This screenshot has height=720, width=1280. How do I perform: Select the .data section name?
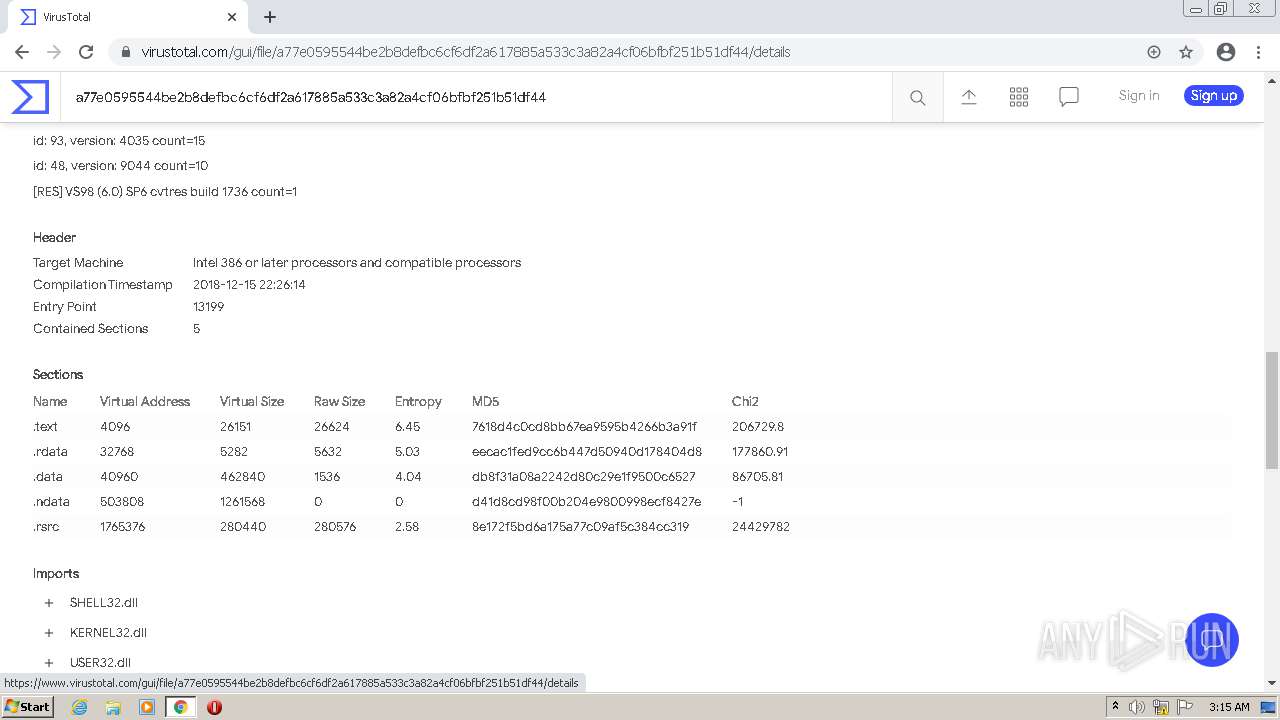click(x=48, y=477)
